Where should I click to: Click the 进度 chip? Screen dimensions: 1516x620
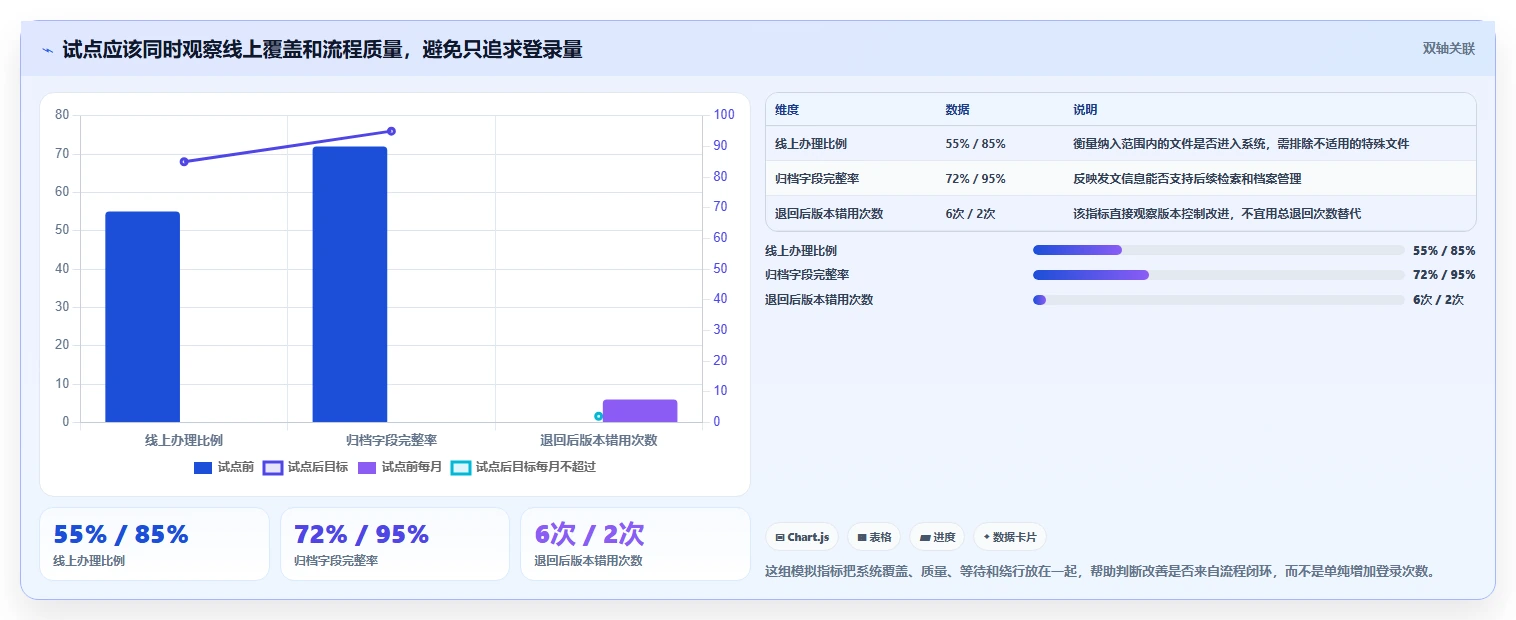[937, 537]
